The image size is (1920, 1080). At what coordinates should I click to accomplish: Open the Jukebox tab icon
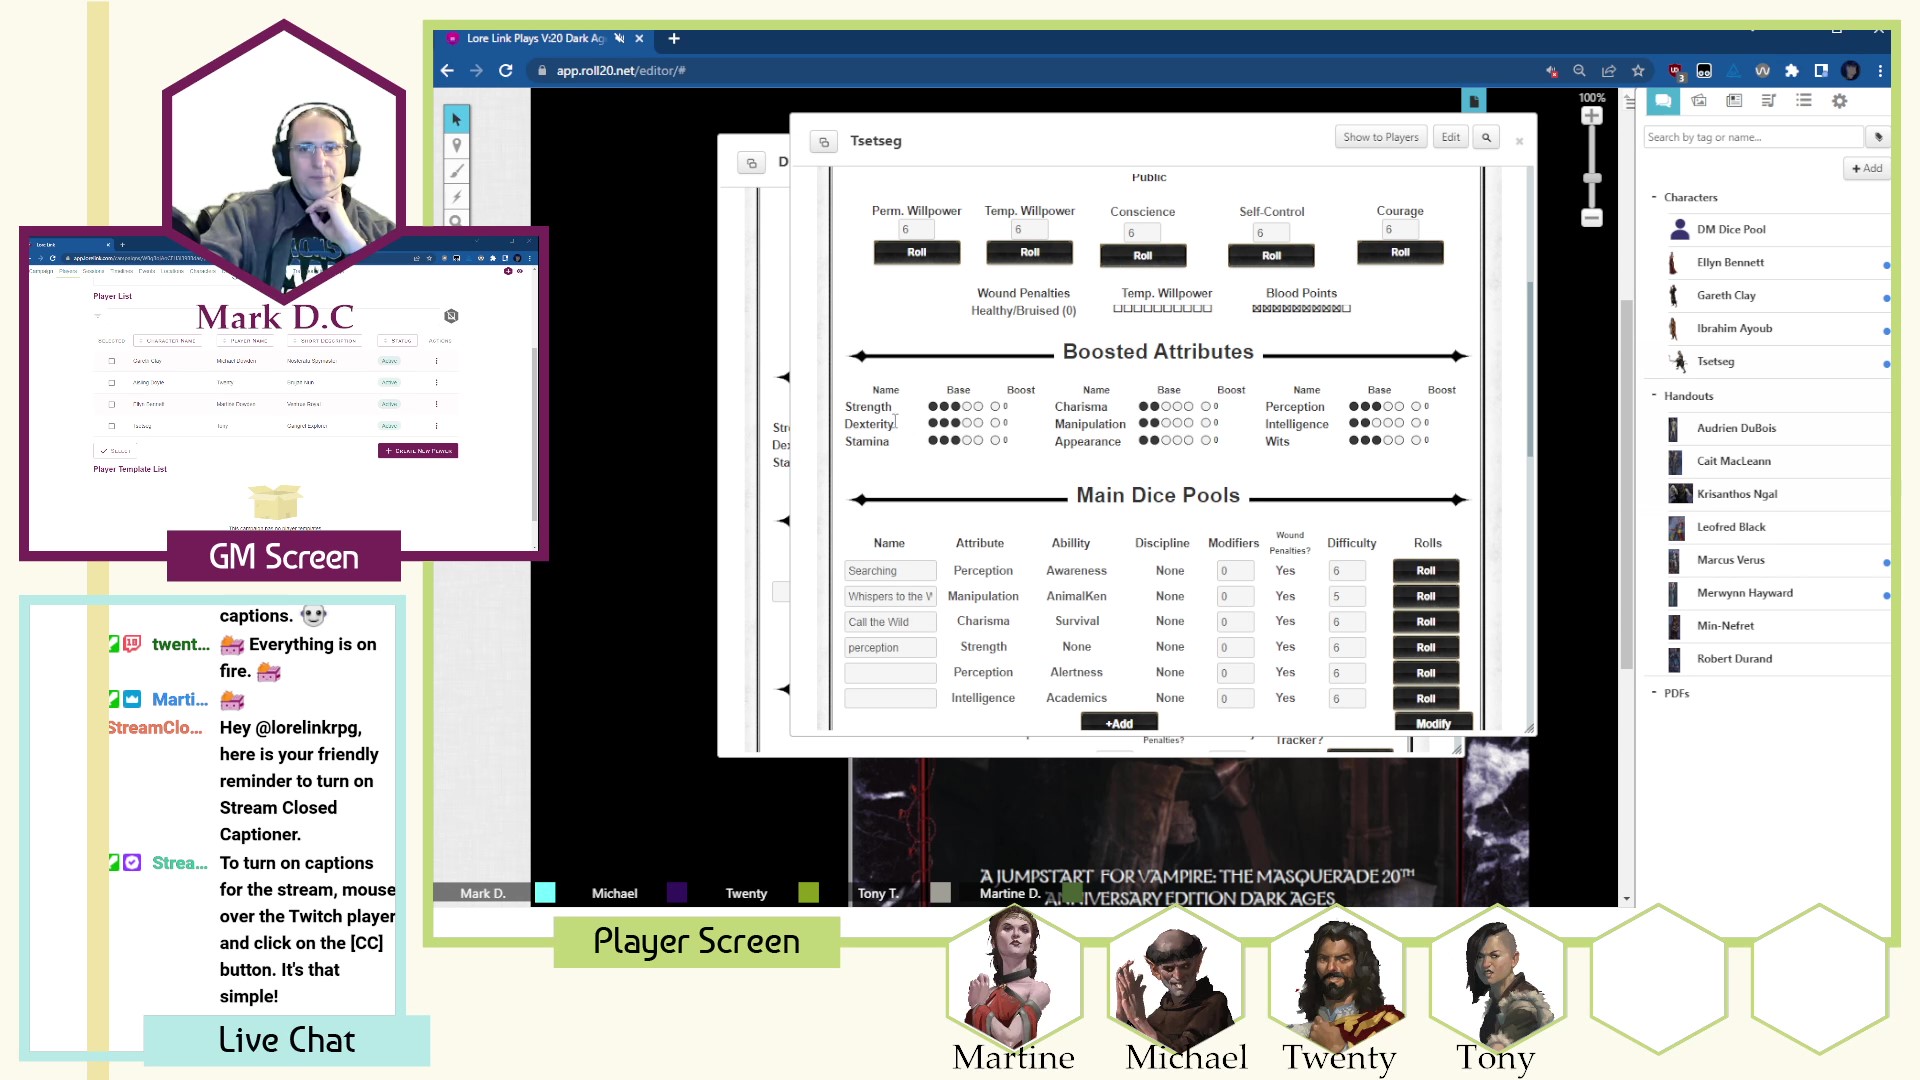[1768, 101]
